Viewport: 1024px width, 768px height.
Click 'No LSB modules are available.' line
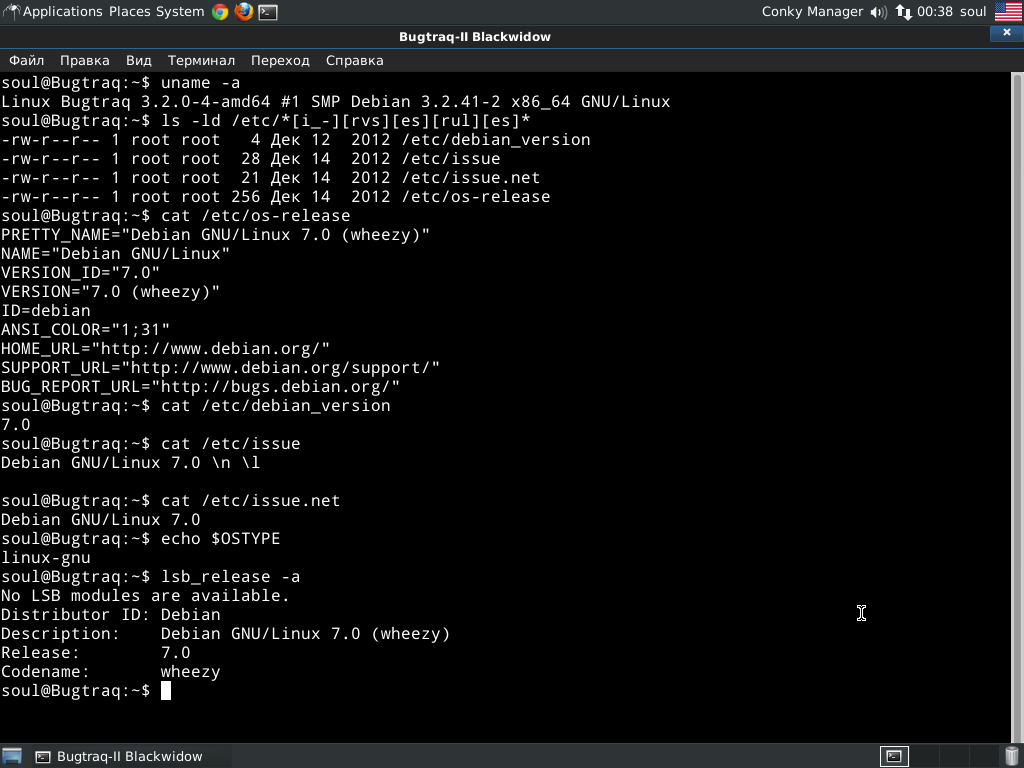pos(145,596)
